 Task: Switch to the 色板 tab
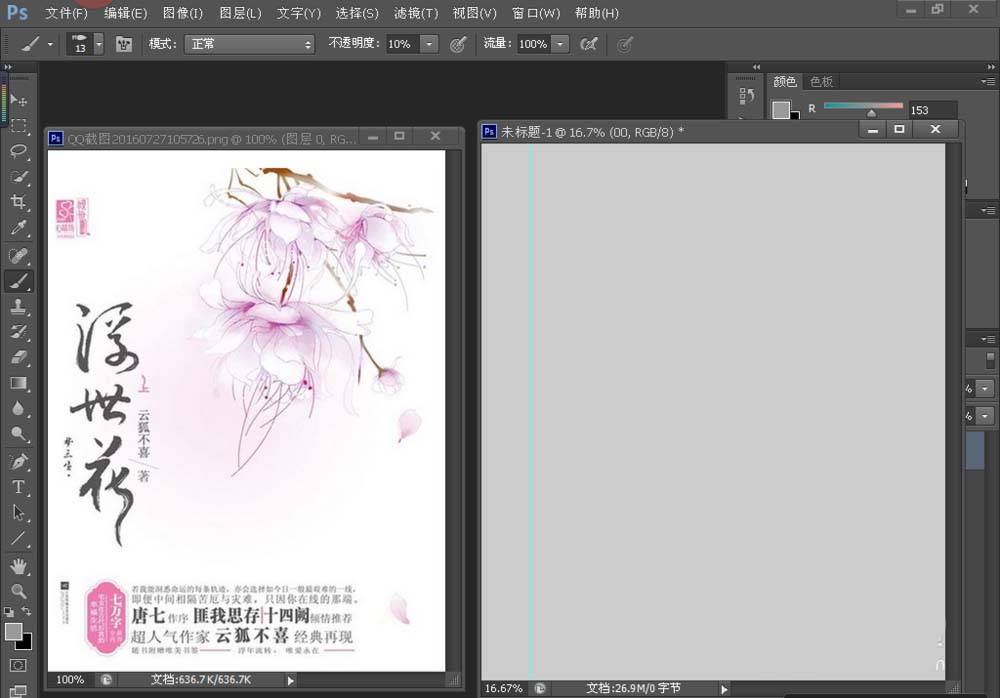coord(821,82)
